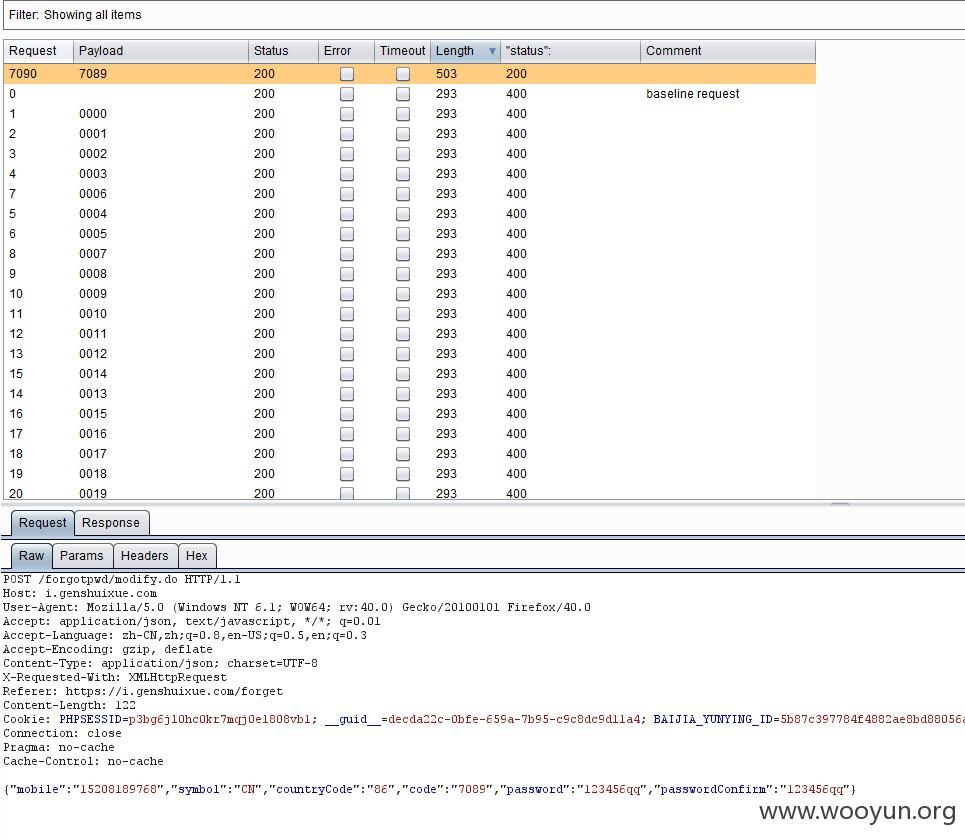The width and height of the screenshot is (965, 840).
Task: Toggle Timeout checkbox for payload 0018 row
Action: tap(403, 474)
